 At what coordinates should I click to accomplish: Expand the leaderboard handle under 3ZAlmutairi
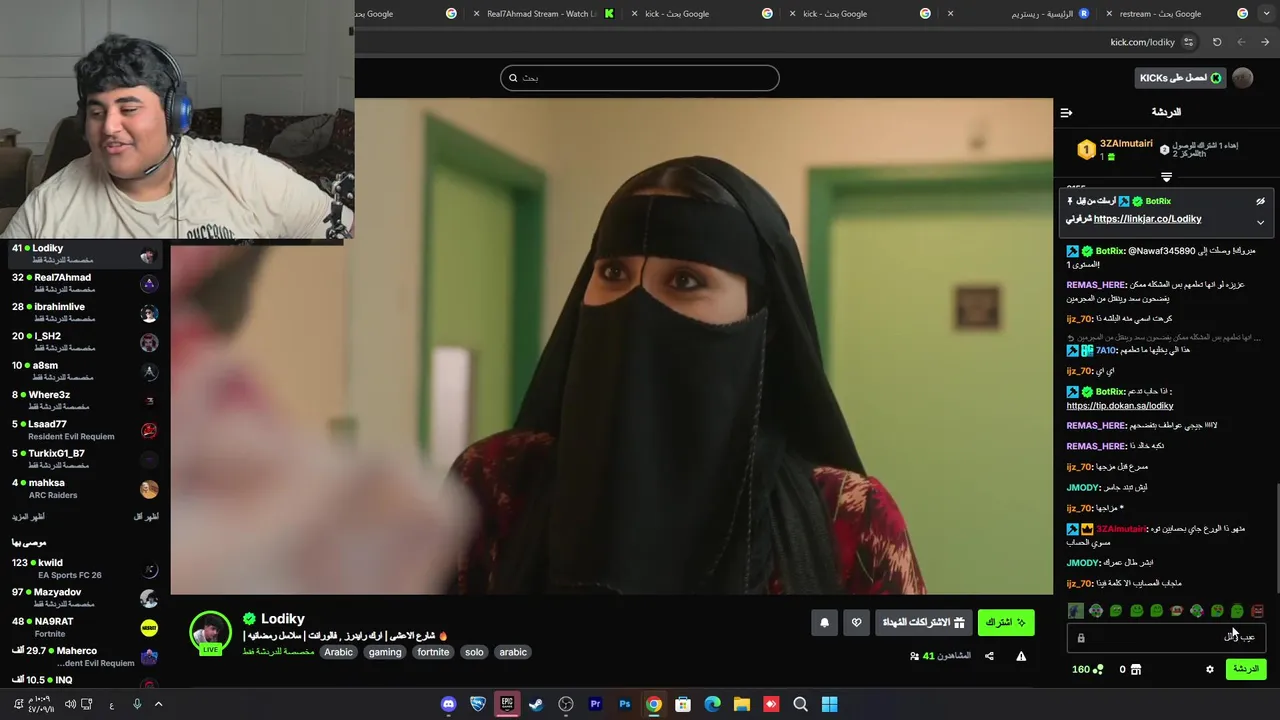tap(1166, 177)
